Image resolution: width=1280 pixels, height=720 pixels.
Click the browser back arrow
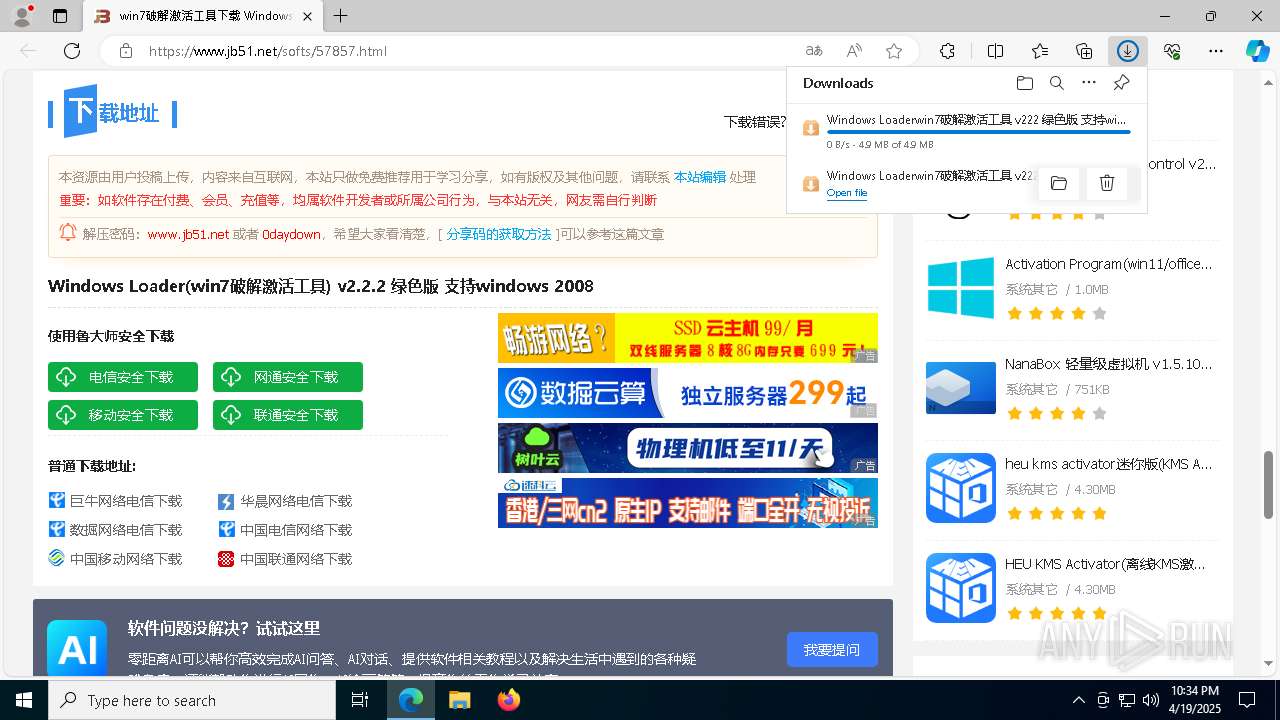tap(28, 51)
